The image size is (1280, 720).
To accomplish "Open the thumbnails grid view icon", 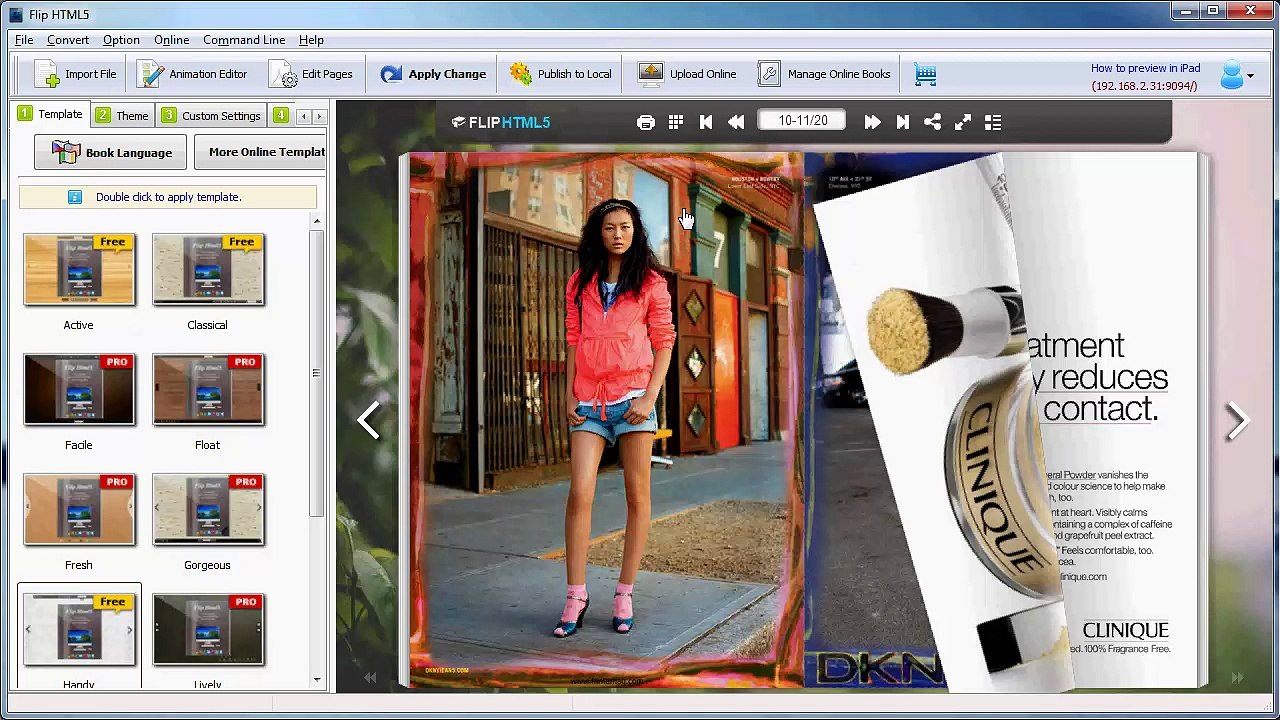I will point(676,122).
